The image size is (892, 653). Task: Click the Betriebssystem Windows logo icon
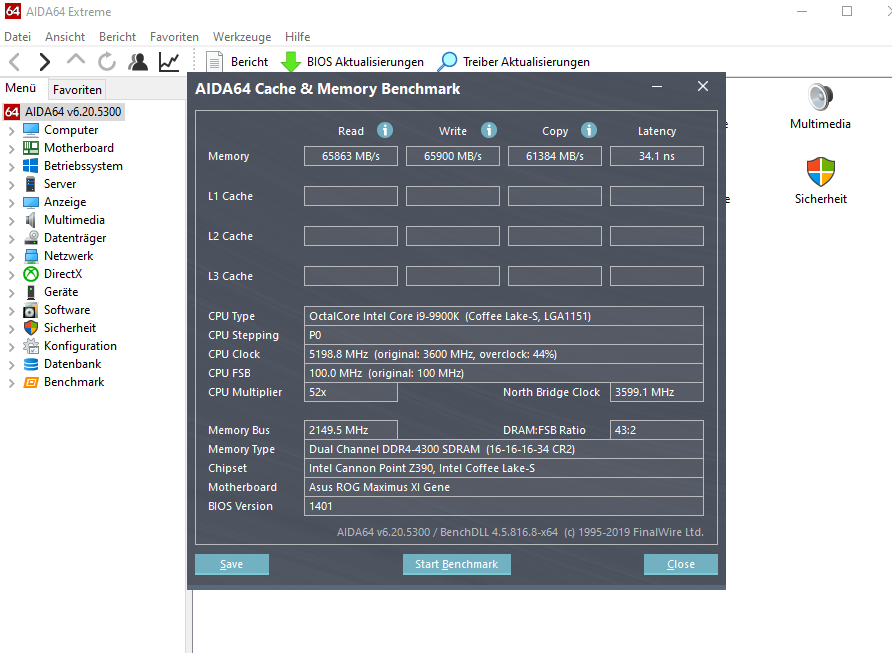tap(31, 166)
